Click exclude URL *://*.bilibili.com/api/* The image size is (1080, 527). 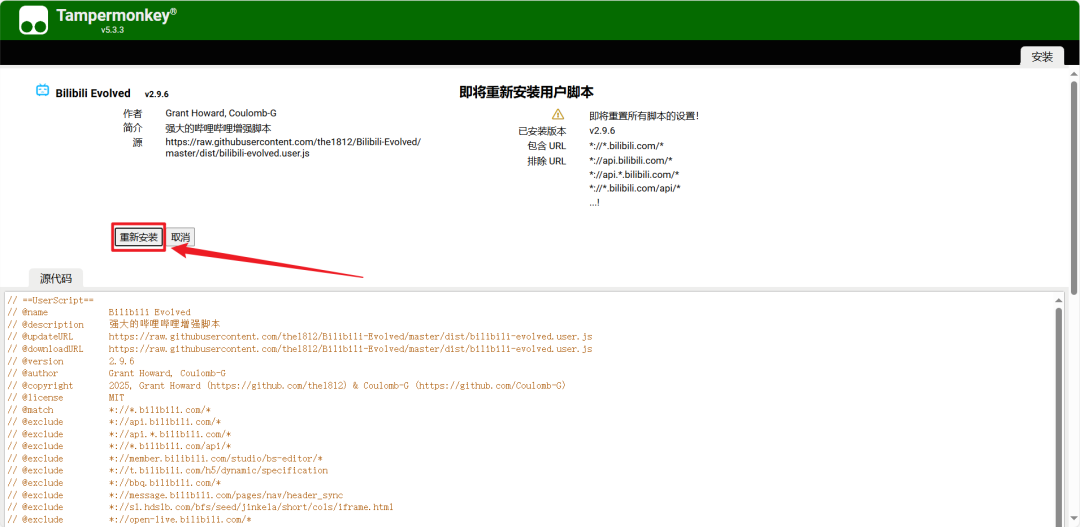click(635, 188)
